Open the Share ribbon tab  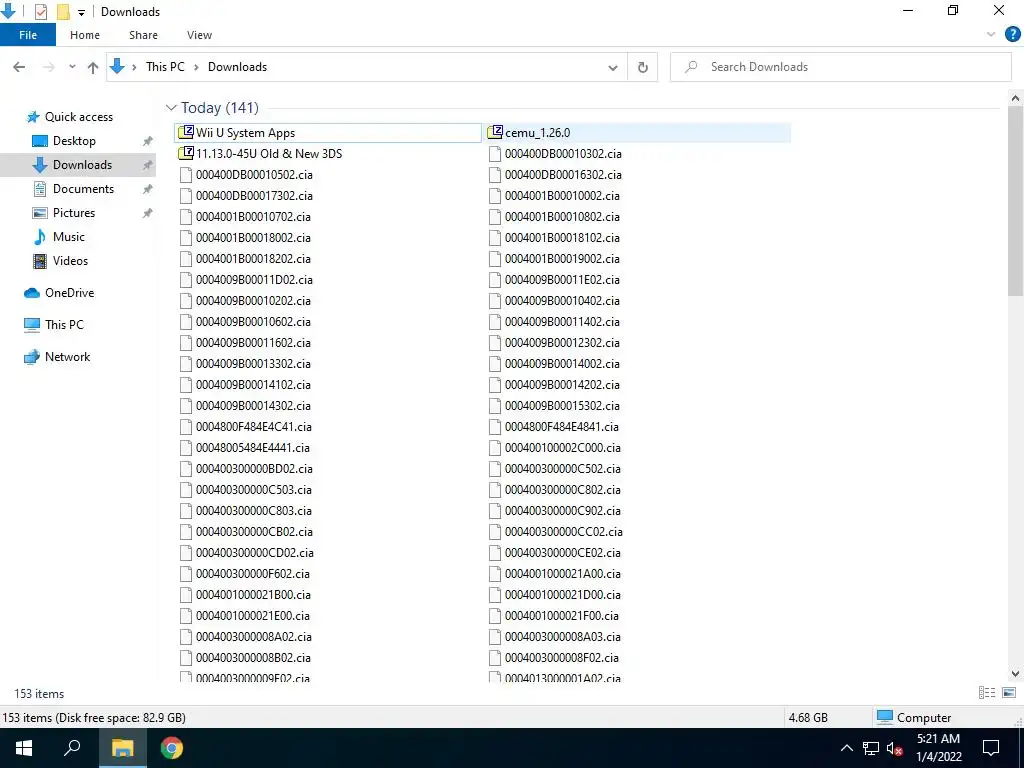tap(143, 35)
